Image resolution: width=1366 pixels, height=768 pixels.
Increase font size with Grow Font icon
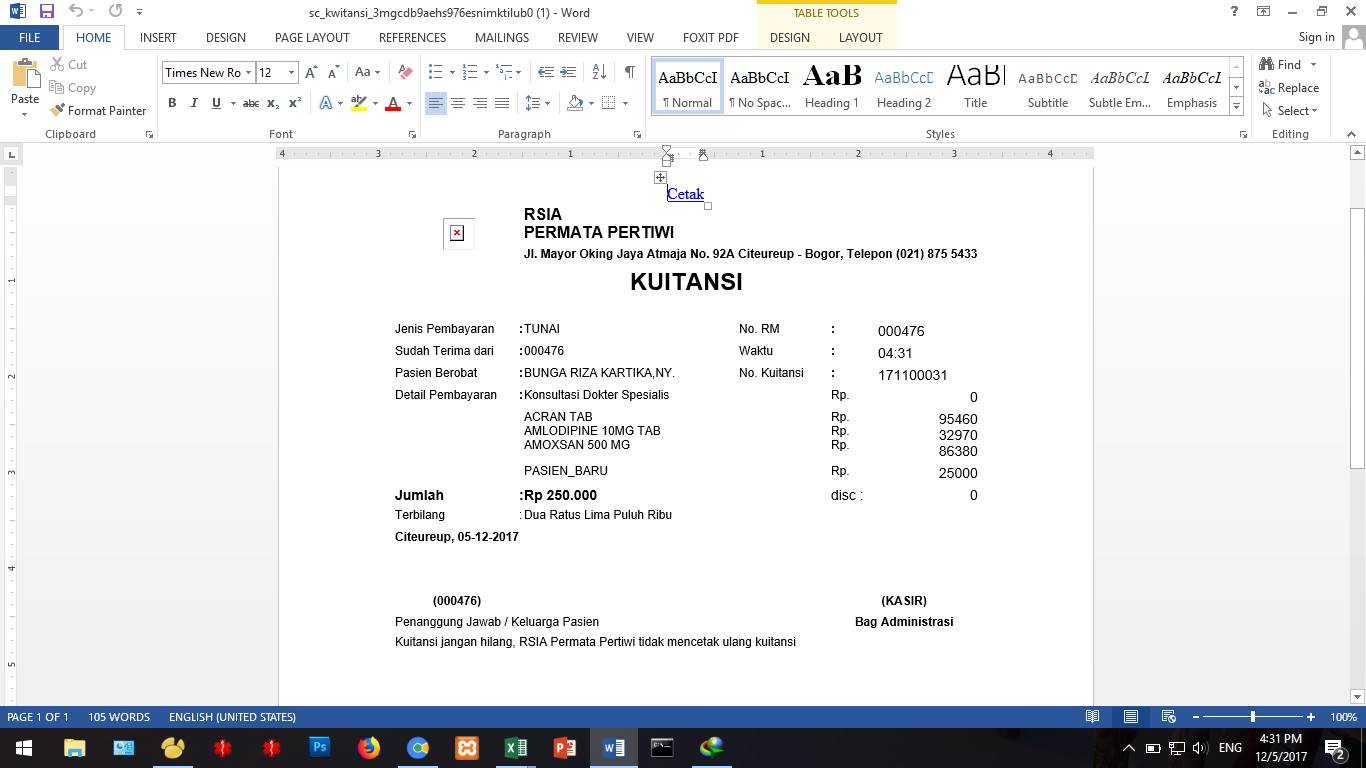(311, 73)
